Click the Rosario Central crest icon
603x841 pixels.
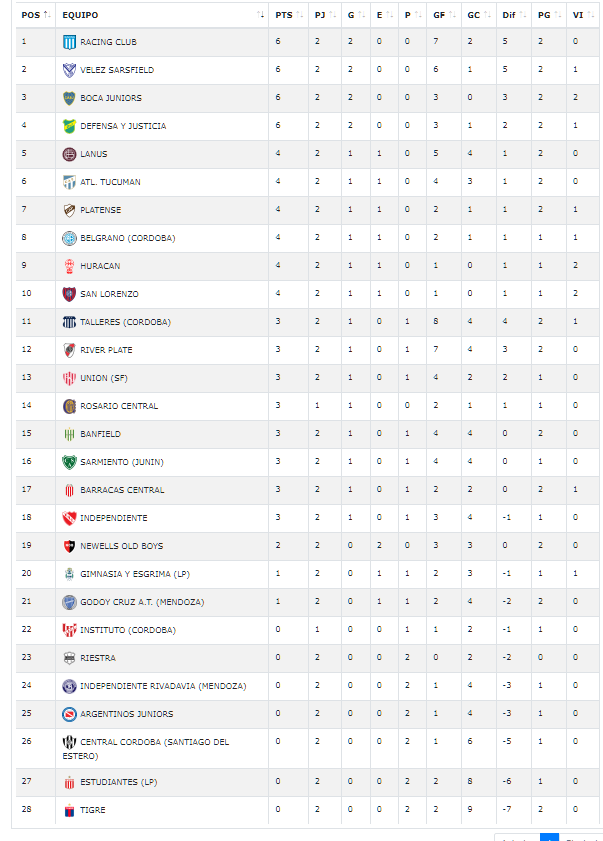pyautogui.click(x=69, y=406)
